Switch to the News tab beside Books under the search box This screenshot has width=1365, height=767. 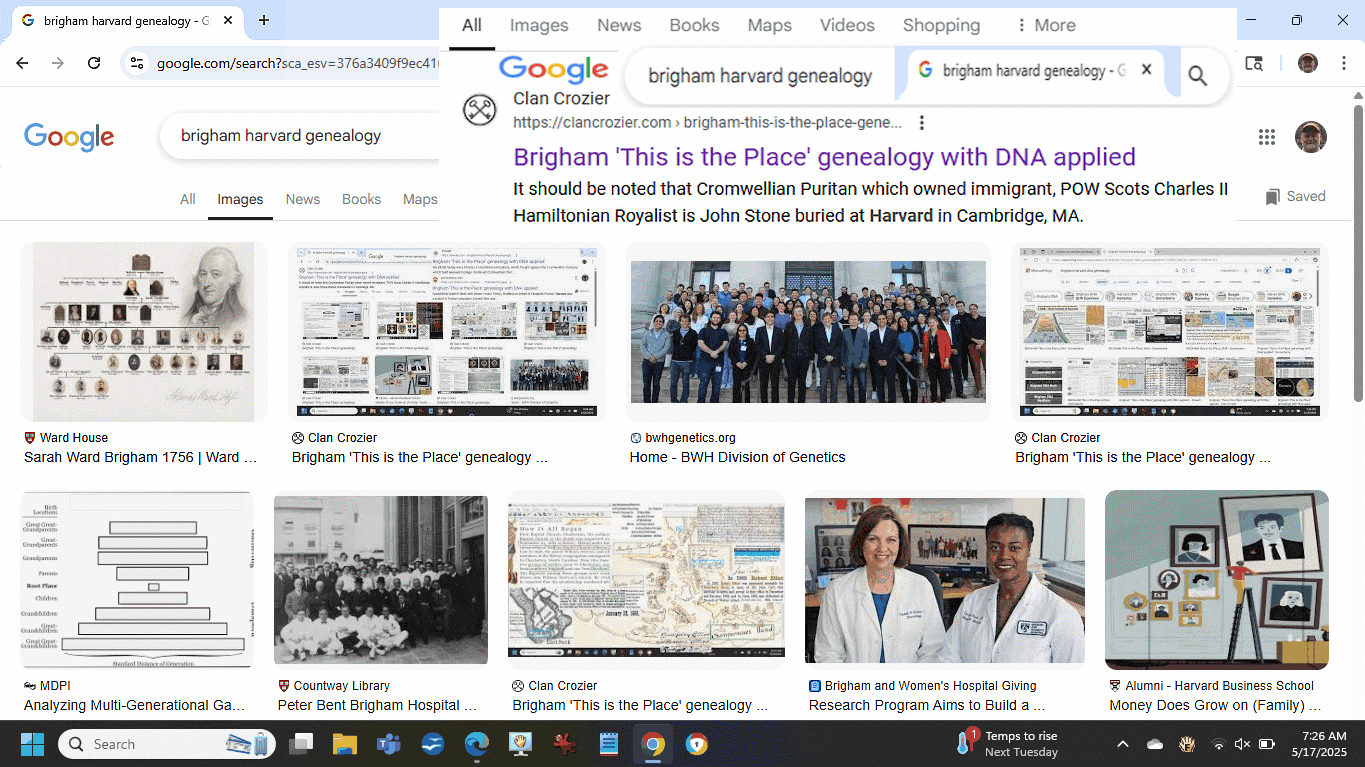tap(303, 199)
